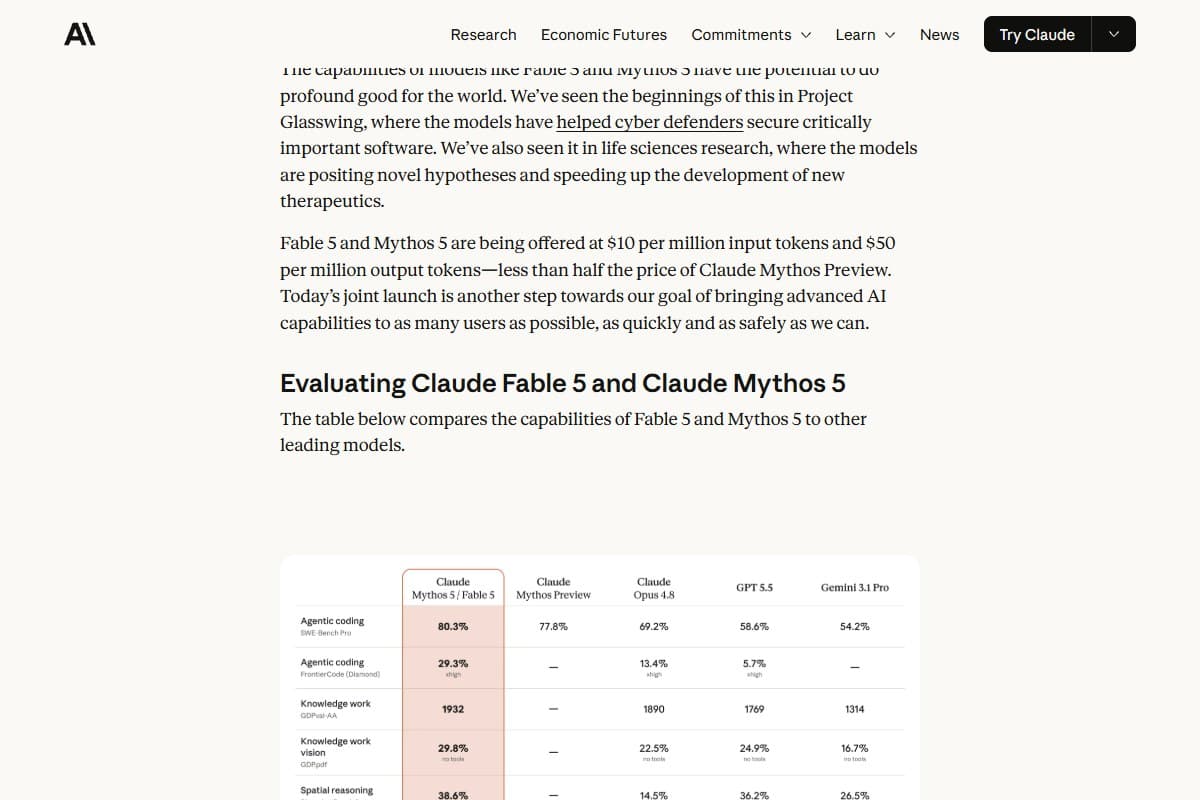Click the heading 'Evaluating Claude Fable 5 and Claude Mythos 5'
Viewport: 1200px width, 800px height.
coord(562,384)
